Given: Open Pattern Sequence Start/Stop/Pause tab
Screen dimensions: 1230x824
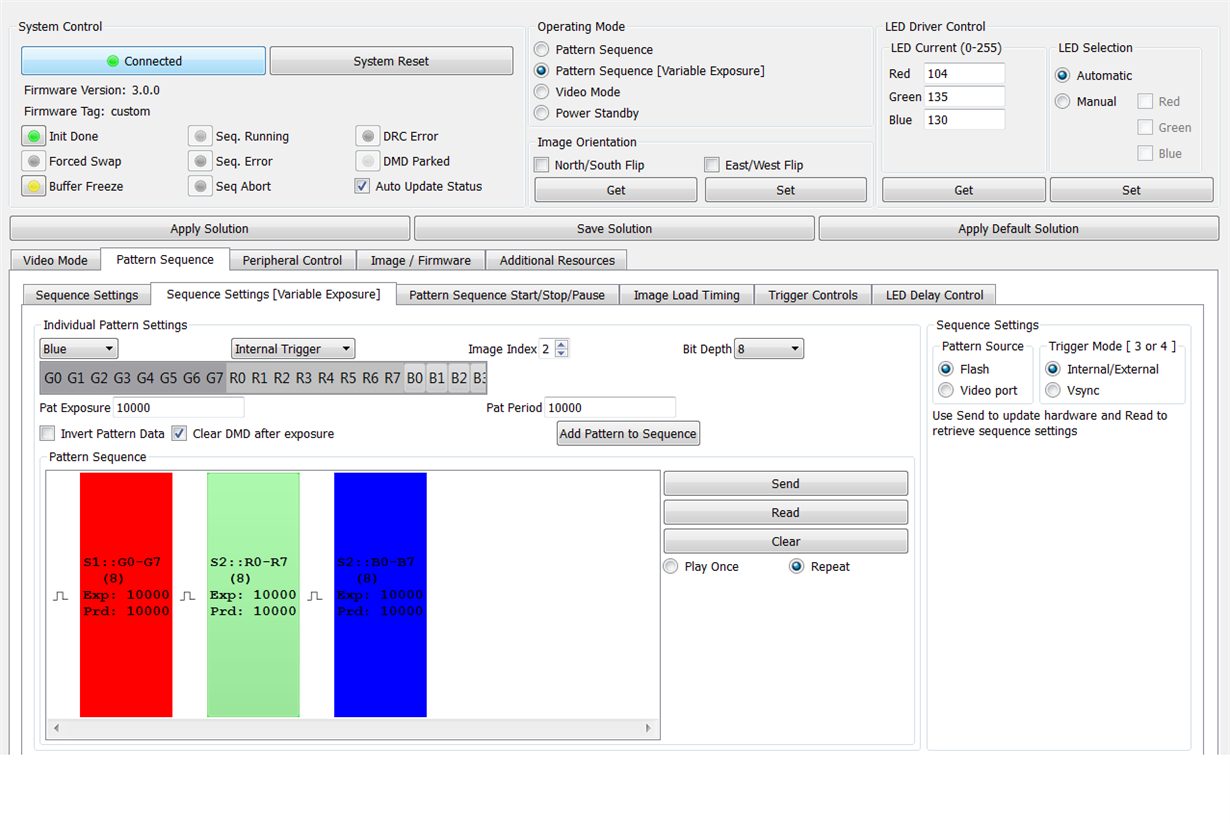Looking at the screenshot, I should (x=507, y=295).
